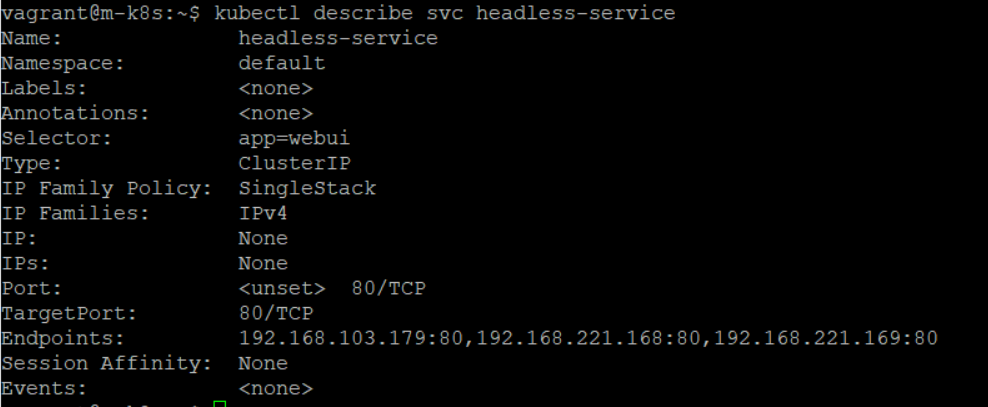Click the app=webui selector value

[x=294, y=138]
